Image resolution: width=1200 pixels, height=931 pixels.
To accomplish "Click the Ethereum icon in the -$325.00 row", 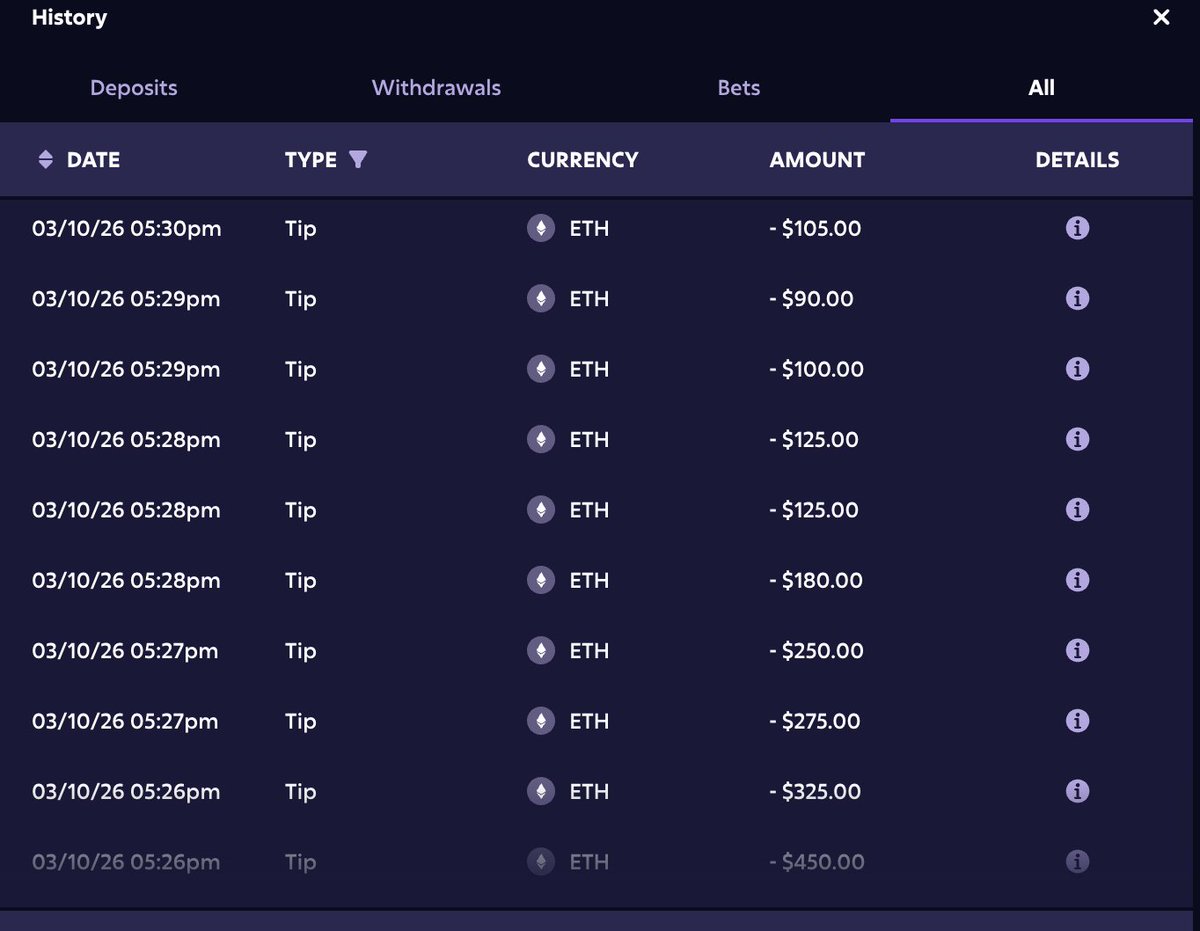I will [x=541, y=791].
